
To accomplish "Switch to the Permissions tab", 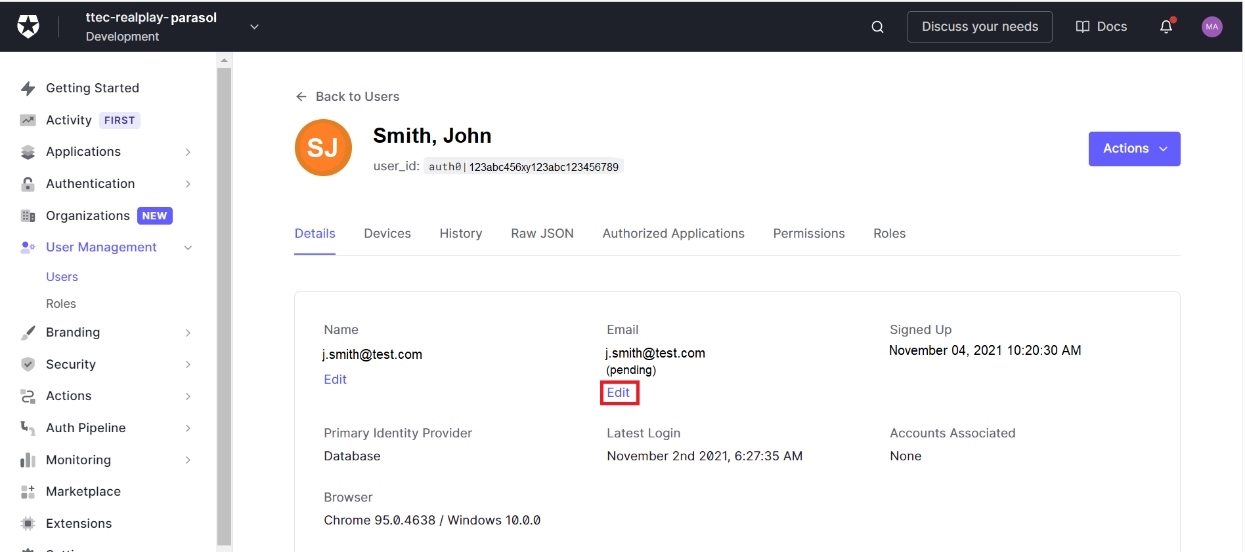I will [x=808, y=234].
